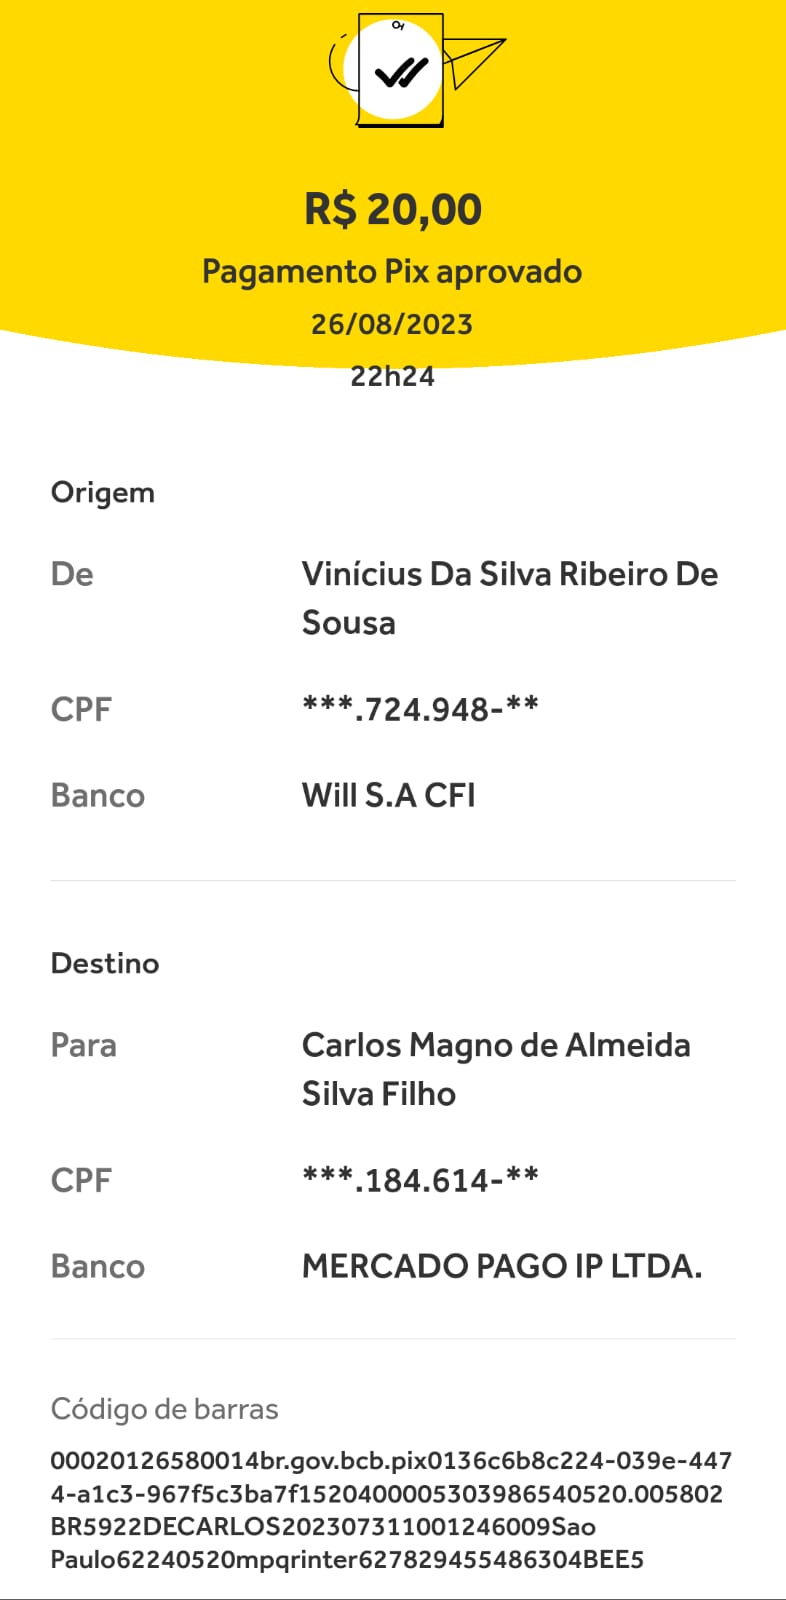Screen dimensions: 786x1600
Task: Tap the "Código de barras" label
Action: coord(165,1409)
